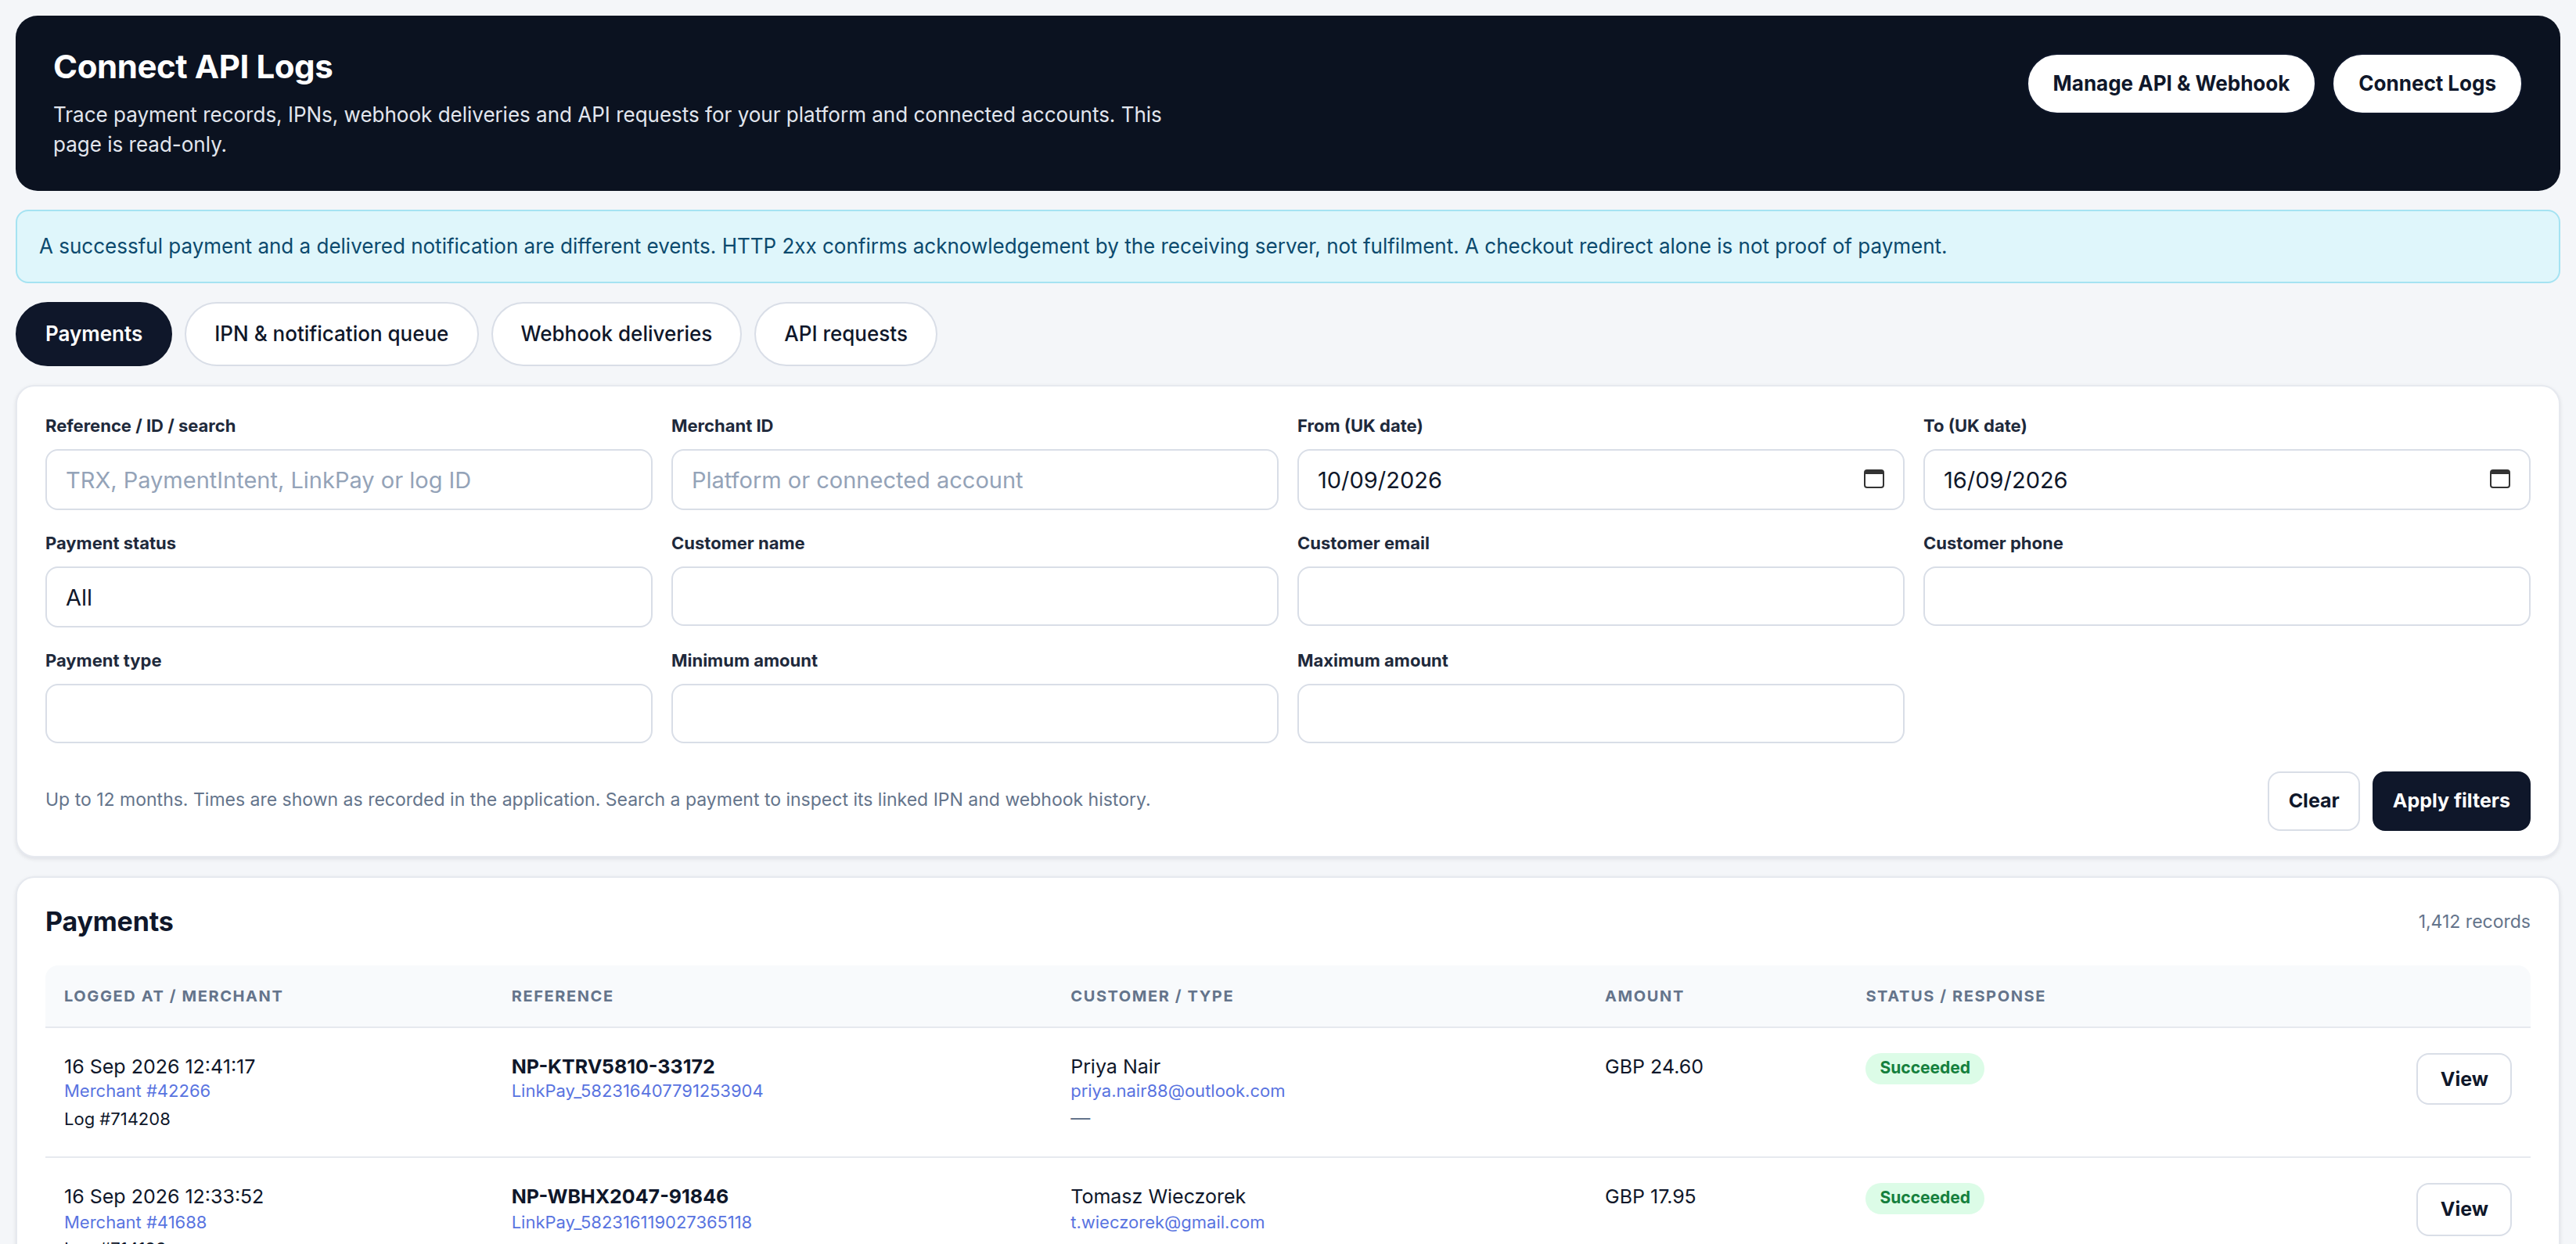Click amount GBP 24.60
This screenshot has width=2576, height=1244.
pyautogui.click(x=1653, y=1066)
